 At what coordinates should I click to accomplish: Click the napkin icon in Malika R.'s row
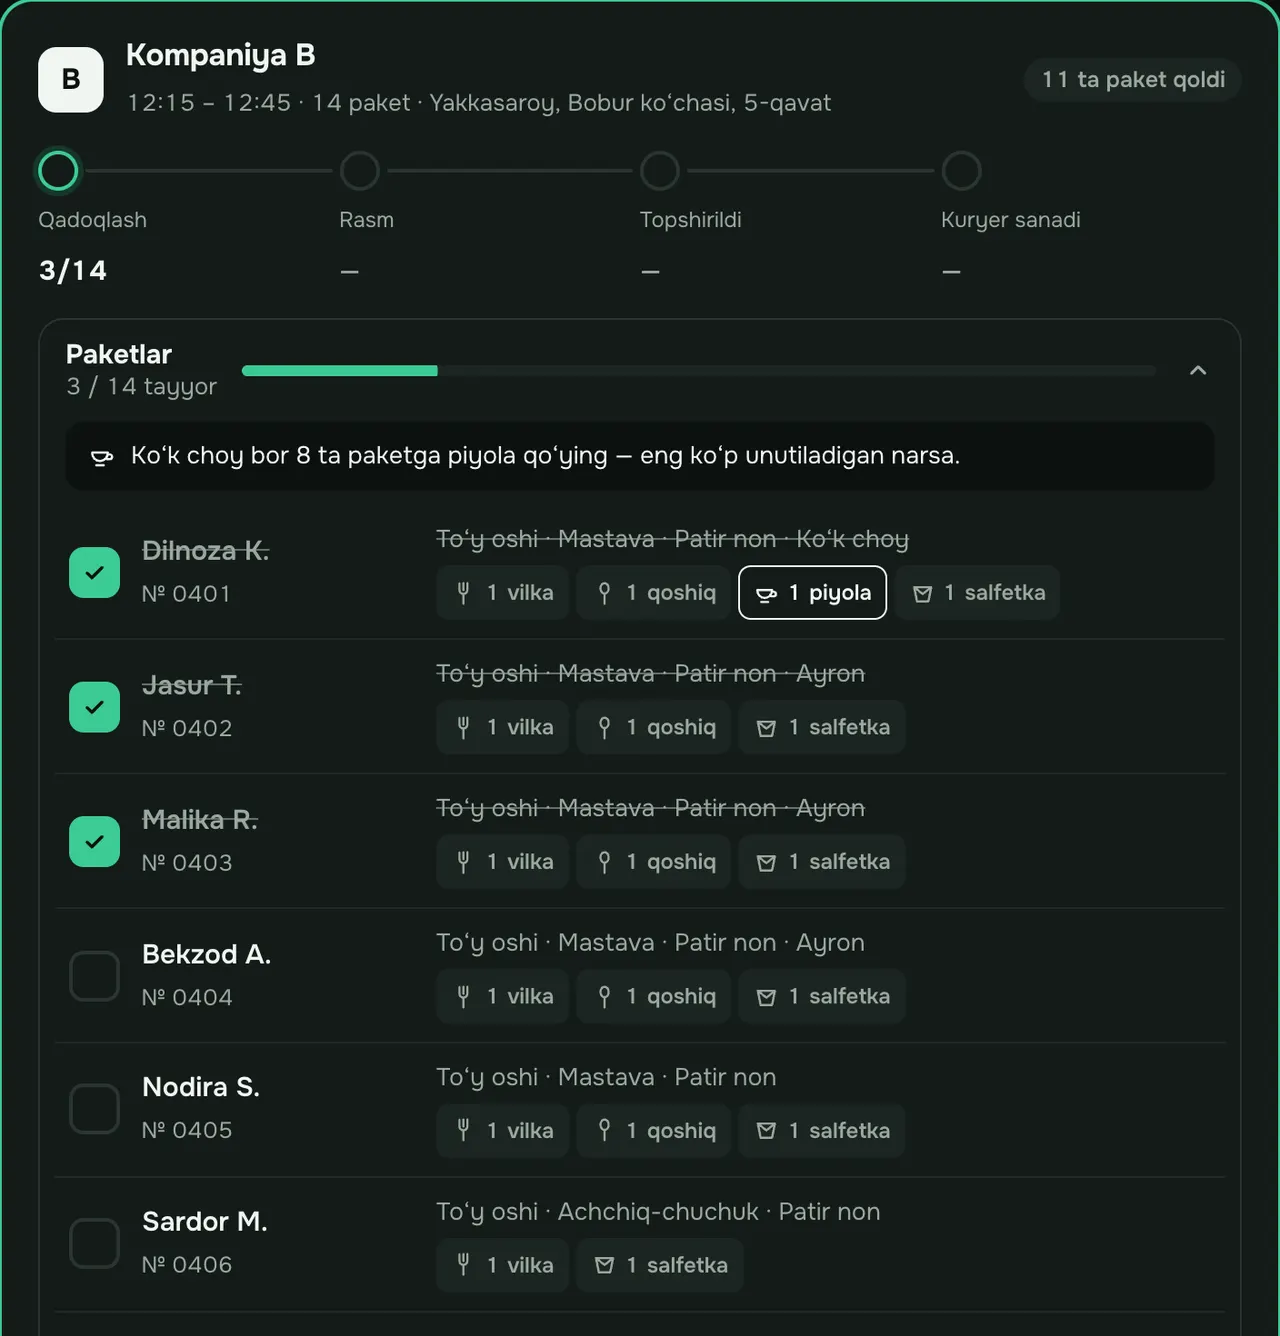point(766,863)
